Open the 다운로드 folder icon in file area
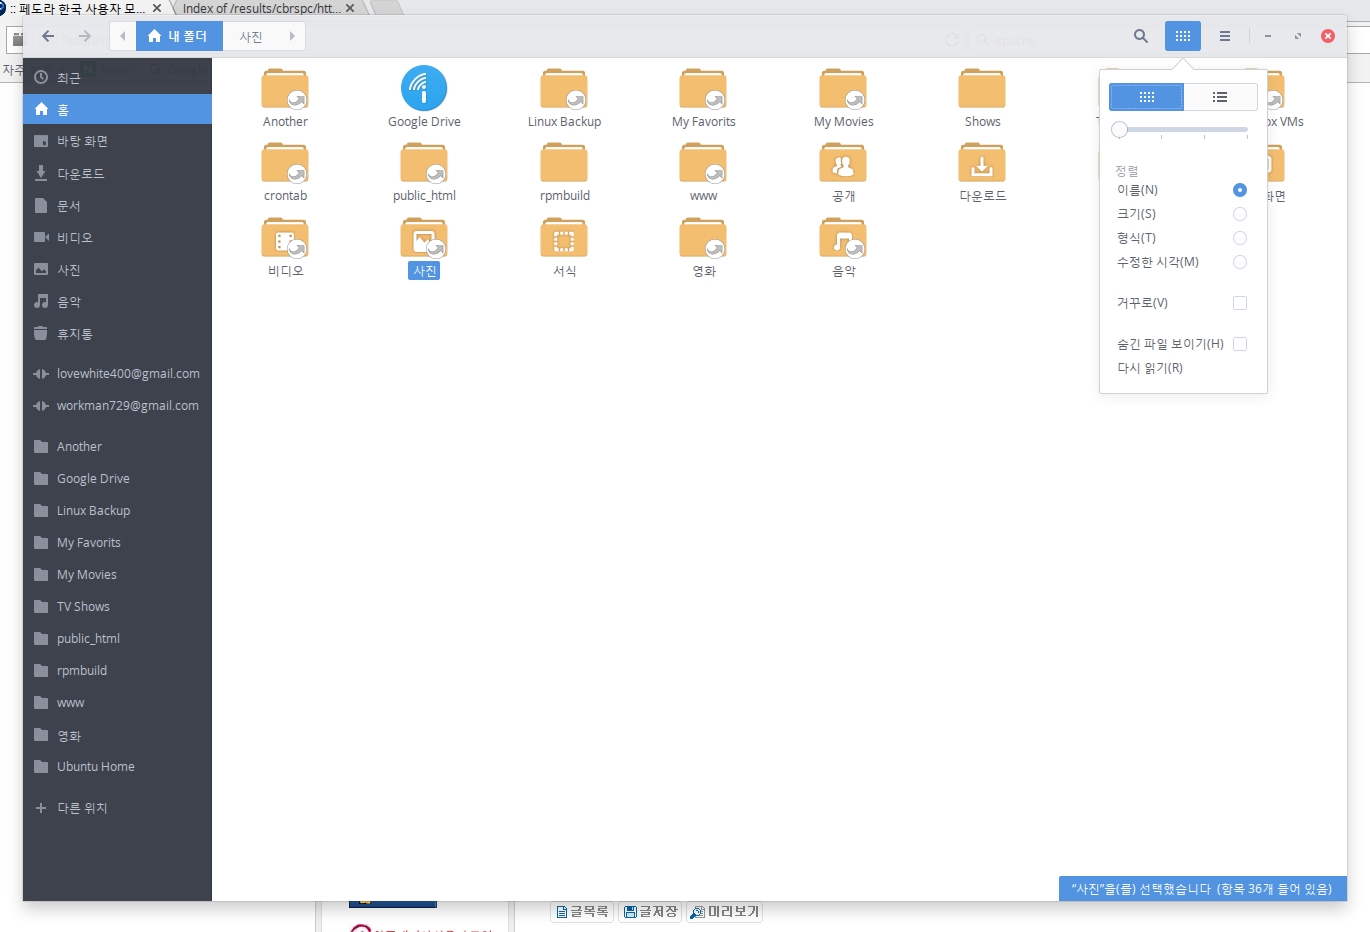This screenshot has height=932, width=1370. coord(982,163)
